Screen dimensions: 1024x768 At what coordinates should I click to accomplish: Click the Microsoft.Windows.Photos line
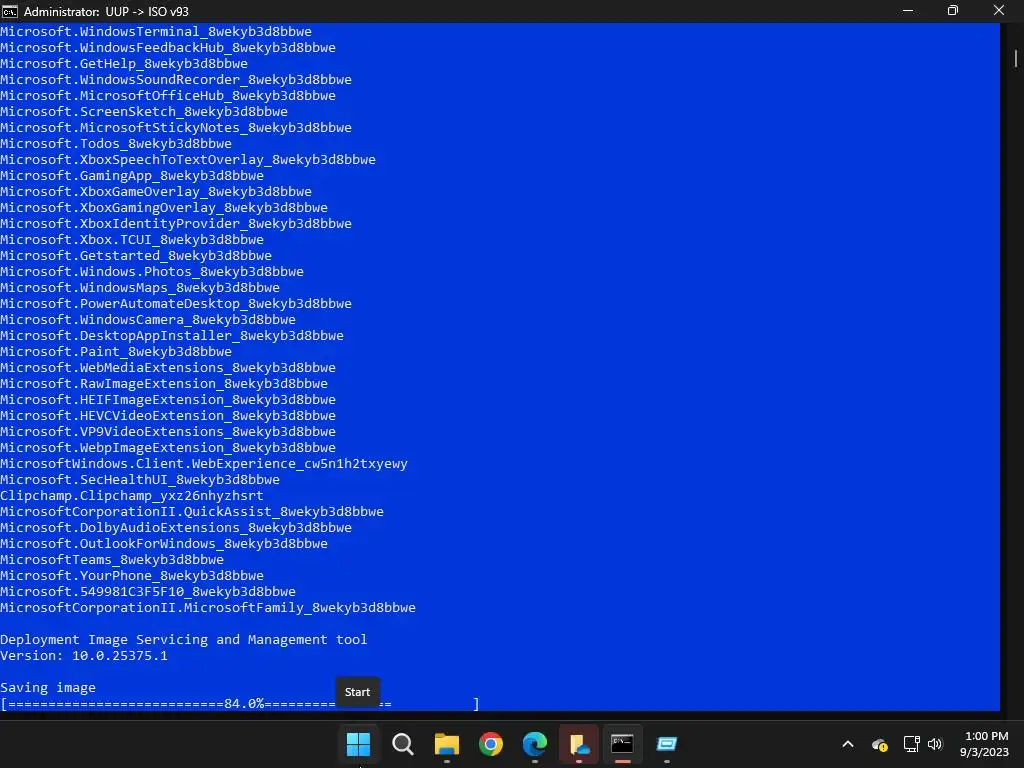[x=152, y=272]
